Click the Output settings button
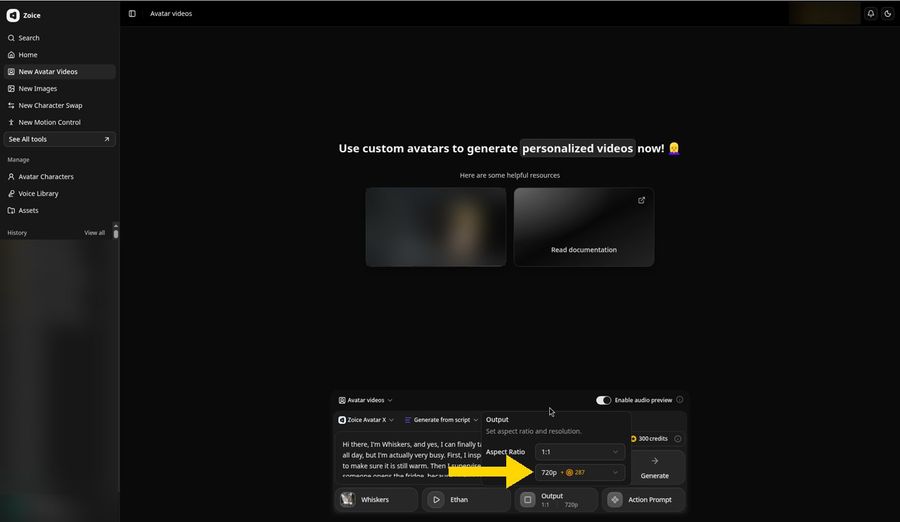The width and height of the screenshot is (900, 522). (556, 500)
